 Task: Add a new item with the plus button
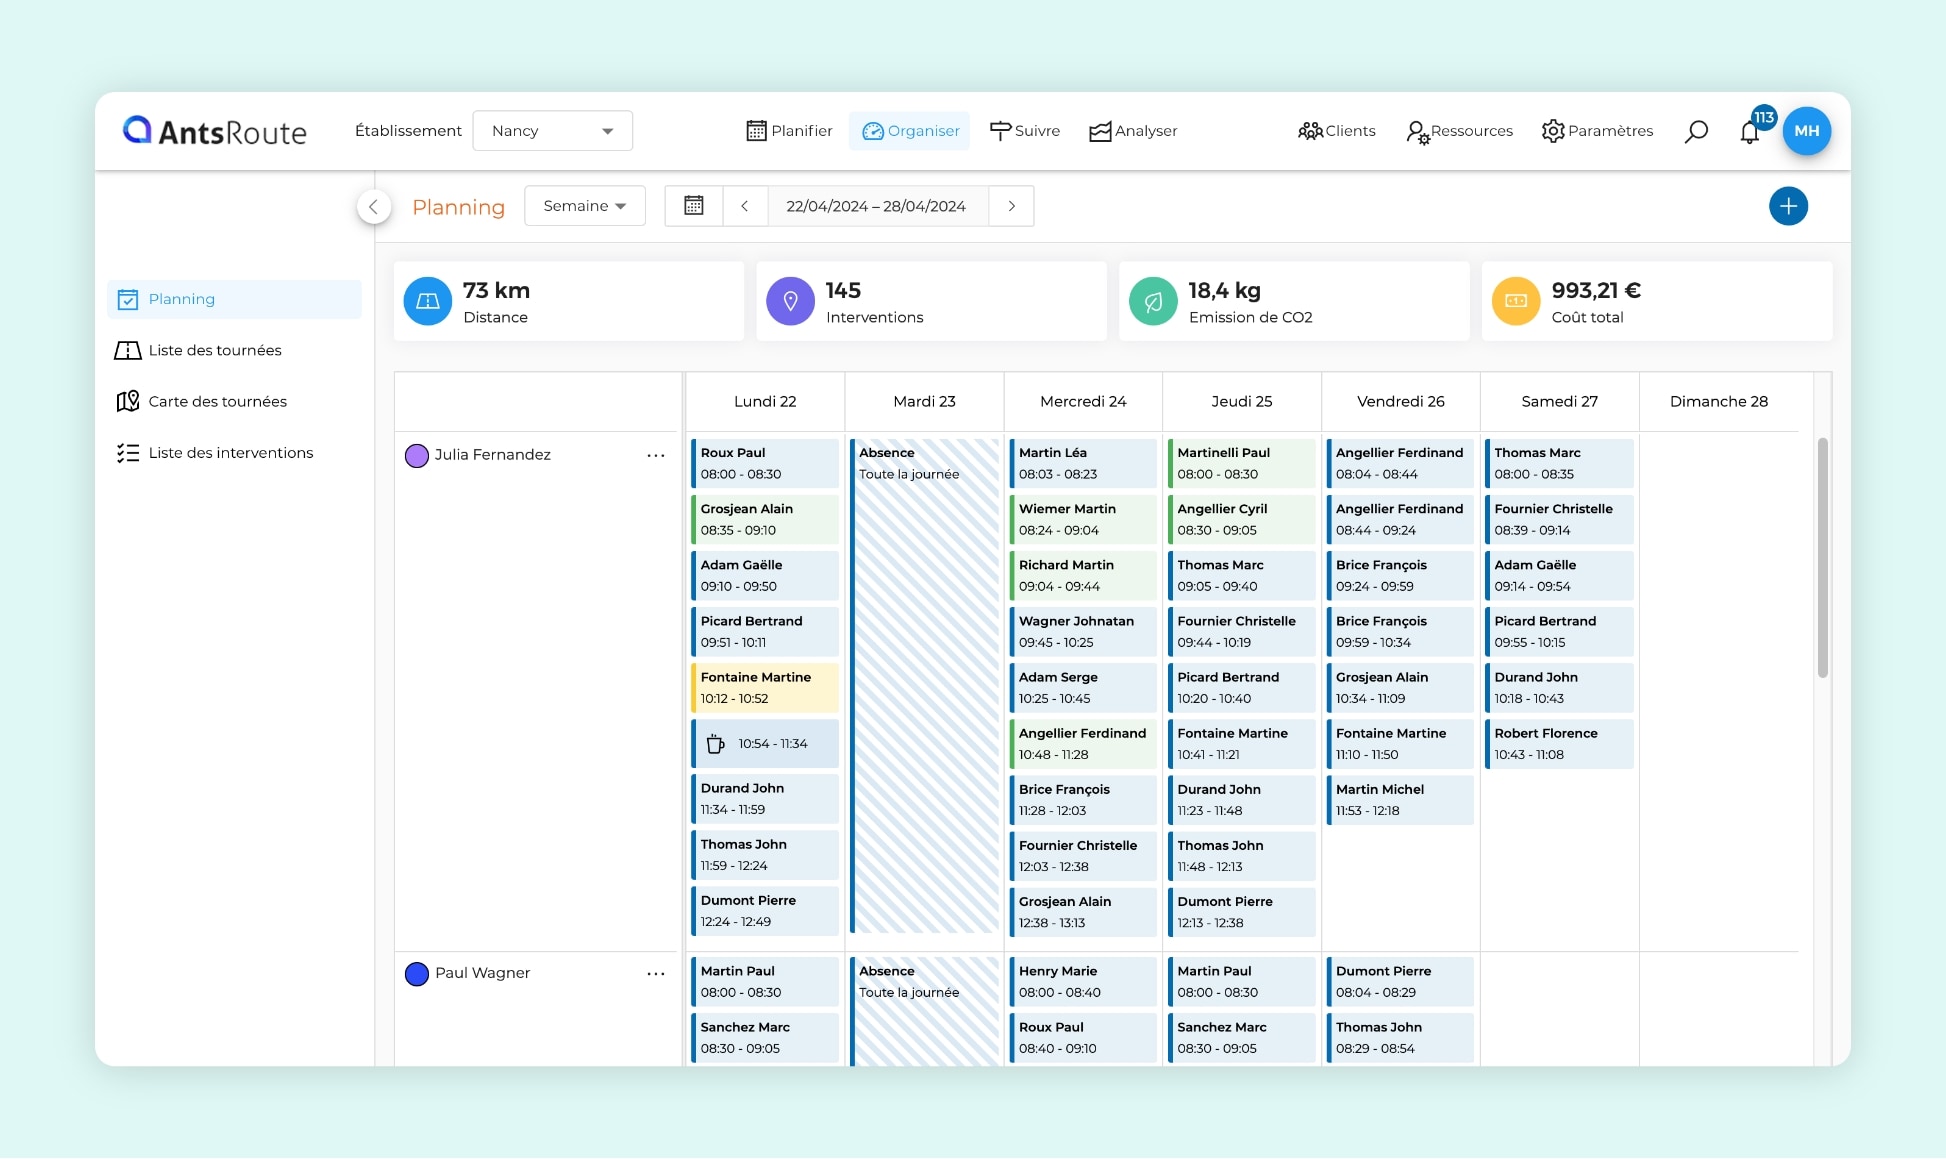pos(1789,206)
